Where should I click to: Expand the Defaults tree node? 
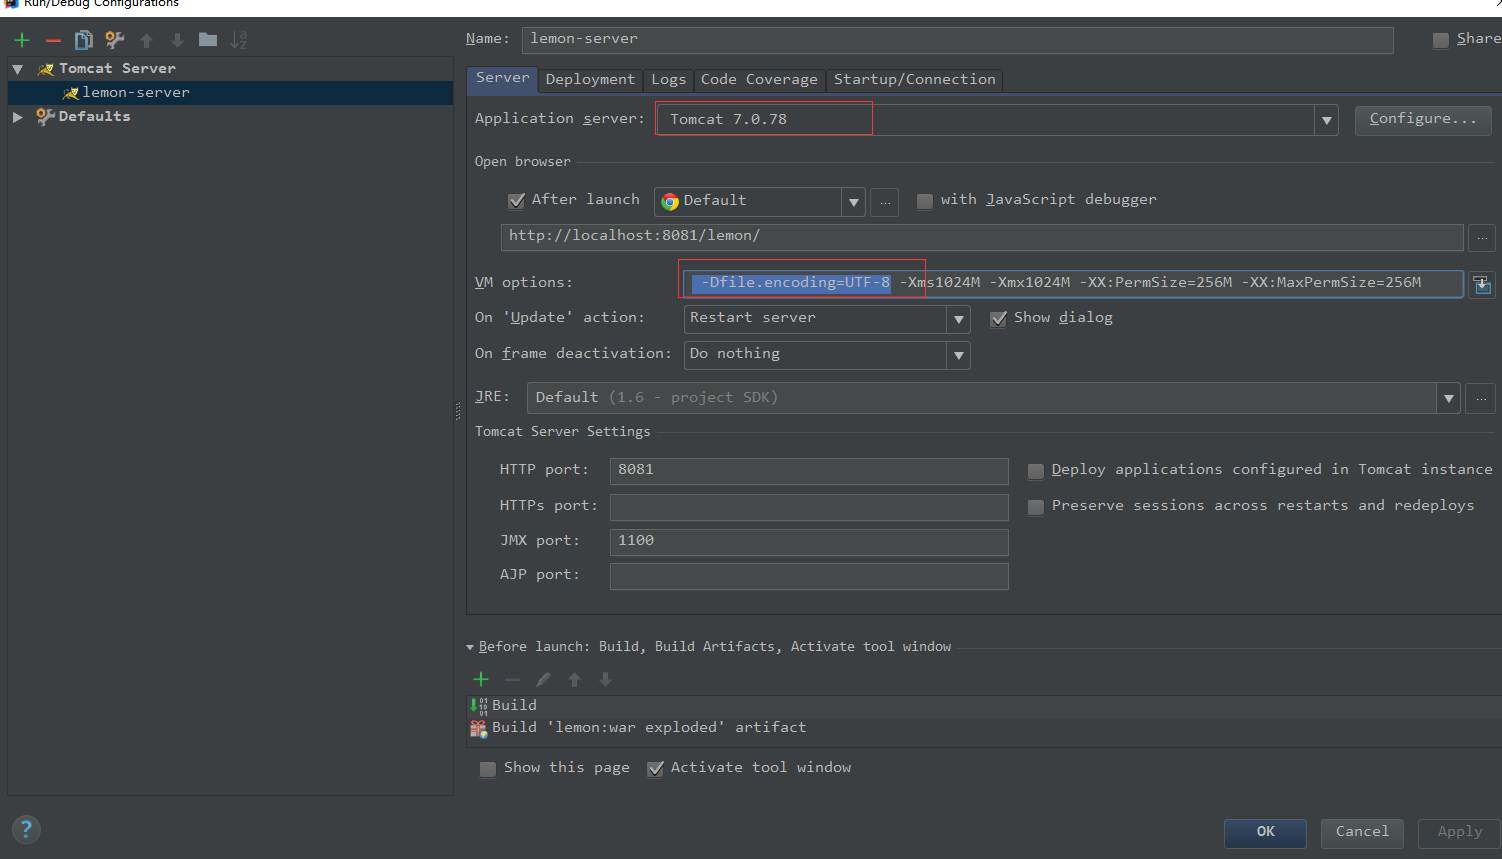(17, 116)
